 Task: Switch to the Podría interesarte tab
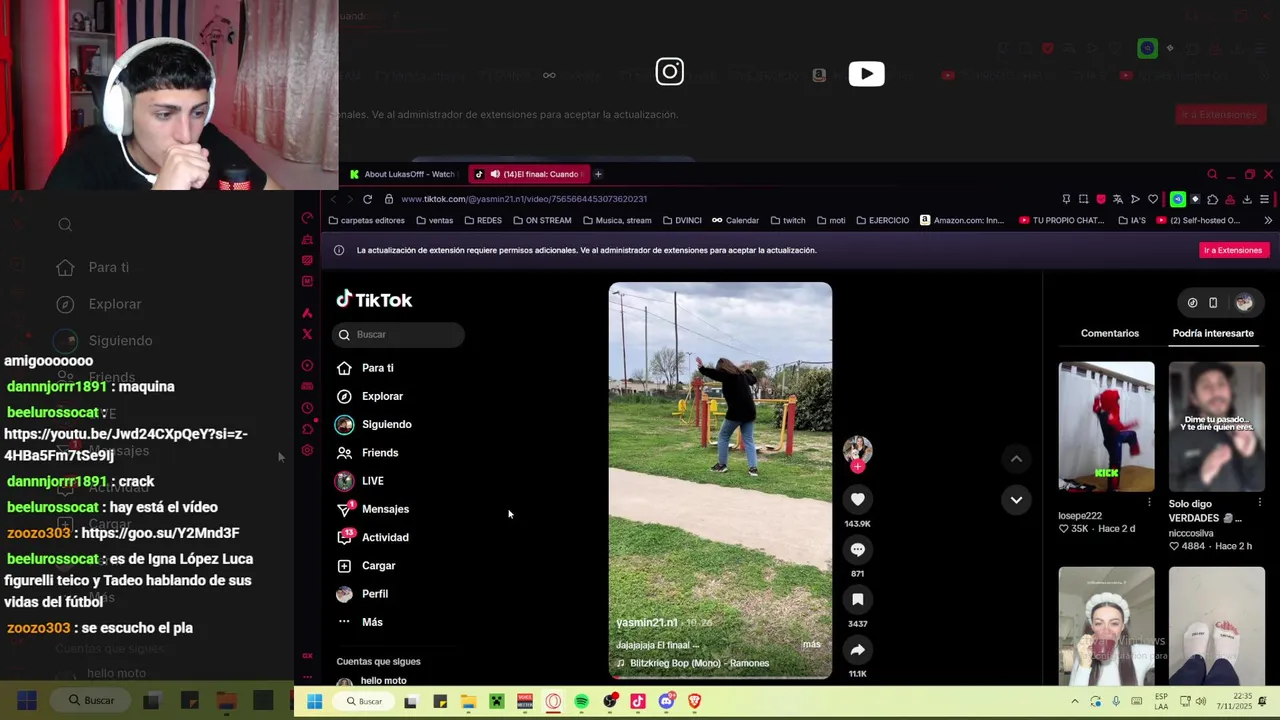[1213, 333]
